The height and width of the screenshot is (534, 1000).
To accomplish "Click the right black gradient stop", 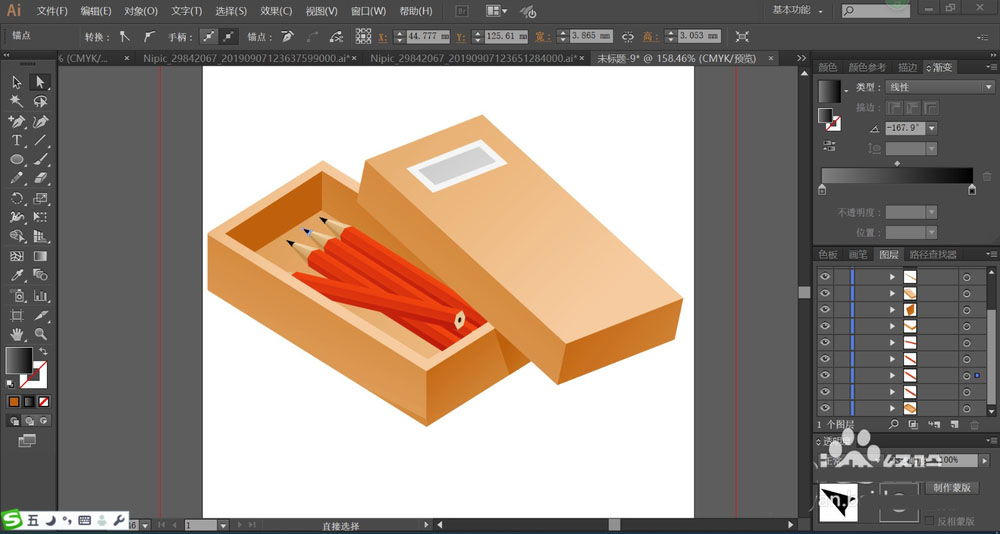I will [x=972, y=189].
